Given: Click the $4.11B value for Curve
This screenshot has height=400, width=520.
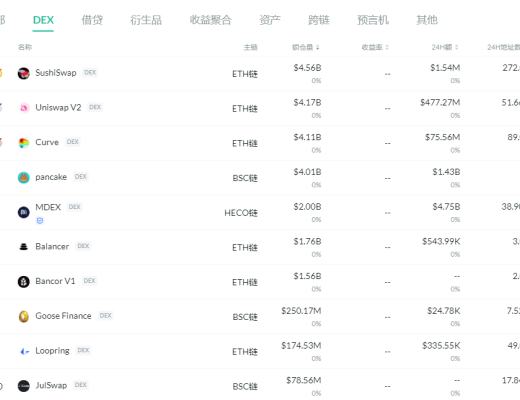Looking at the screenshot, I should (307, 137).
